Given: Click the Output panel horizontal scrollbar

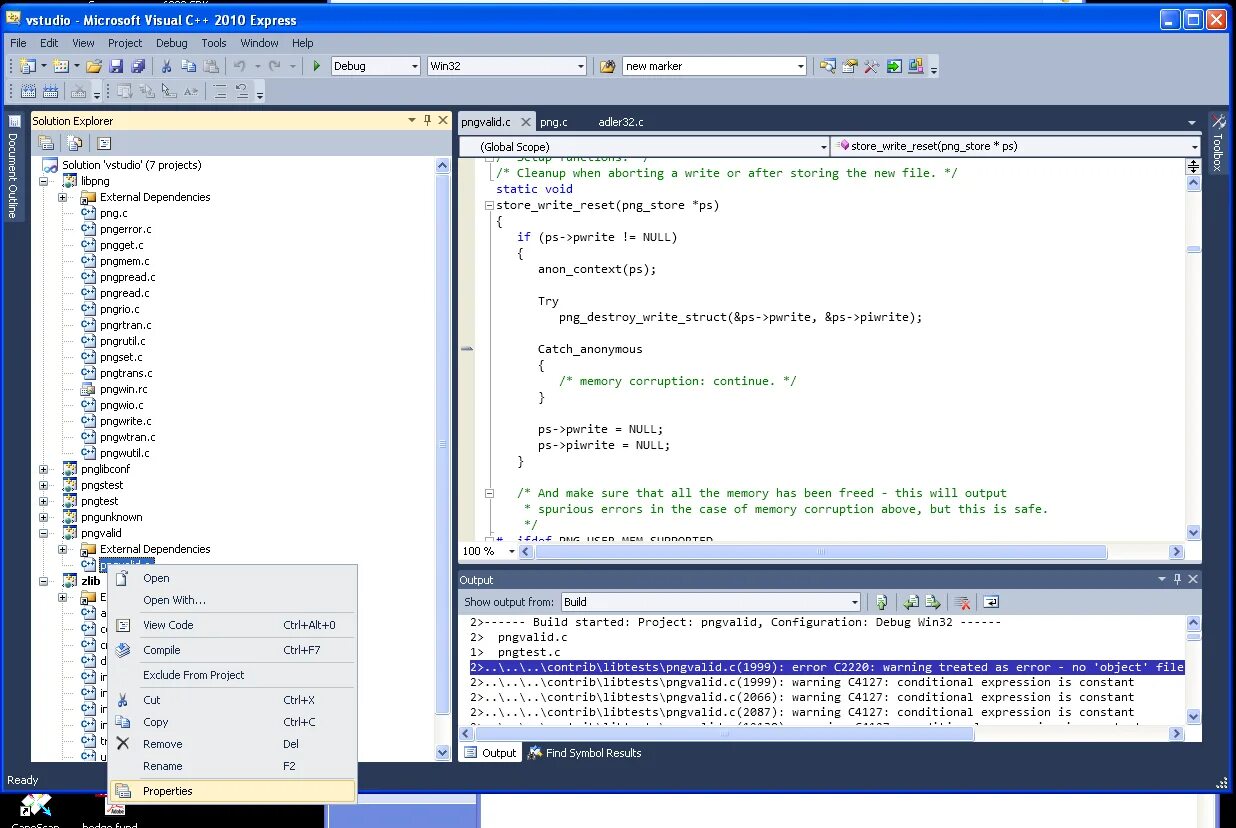Looking at the screenshot, I should [x=822, y=733].
